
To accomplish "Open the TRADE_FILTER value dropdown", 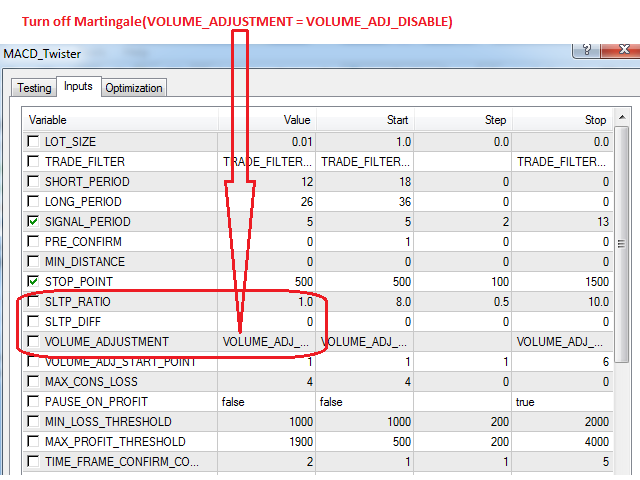I will pyautogui.click(x=266, y=162).
